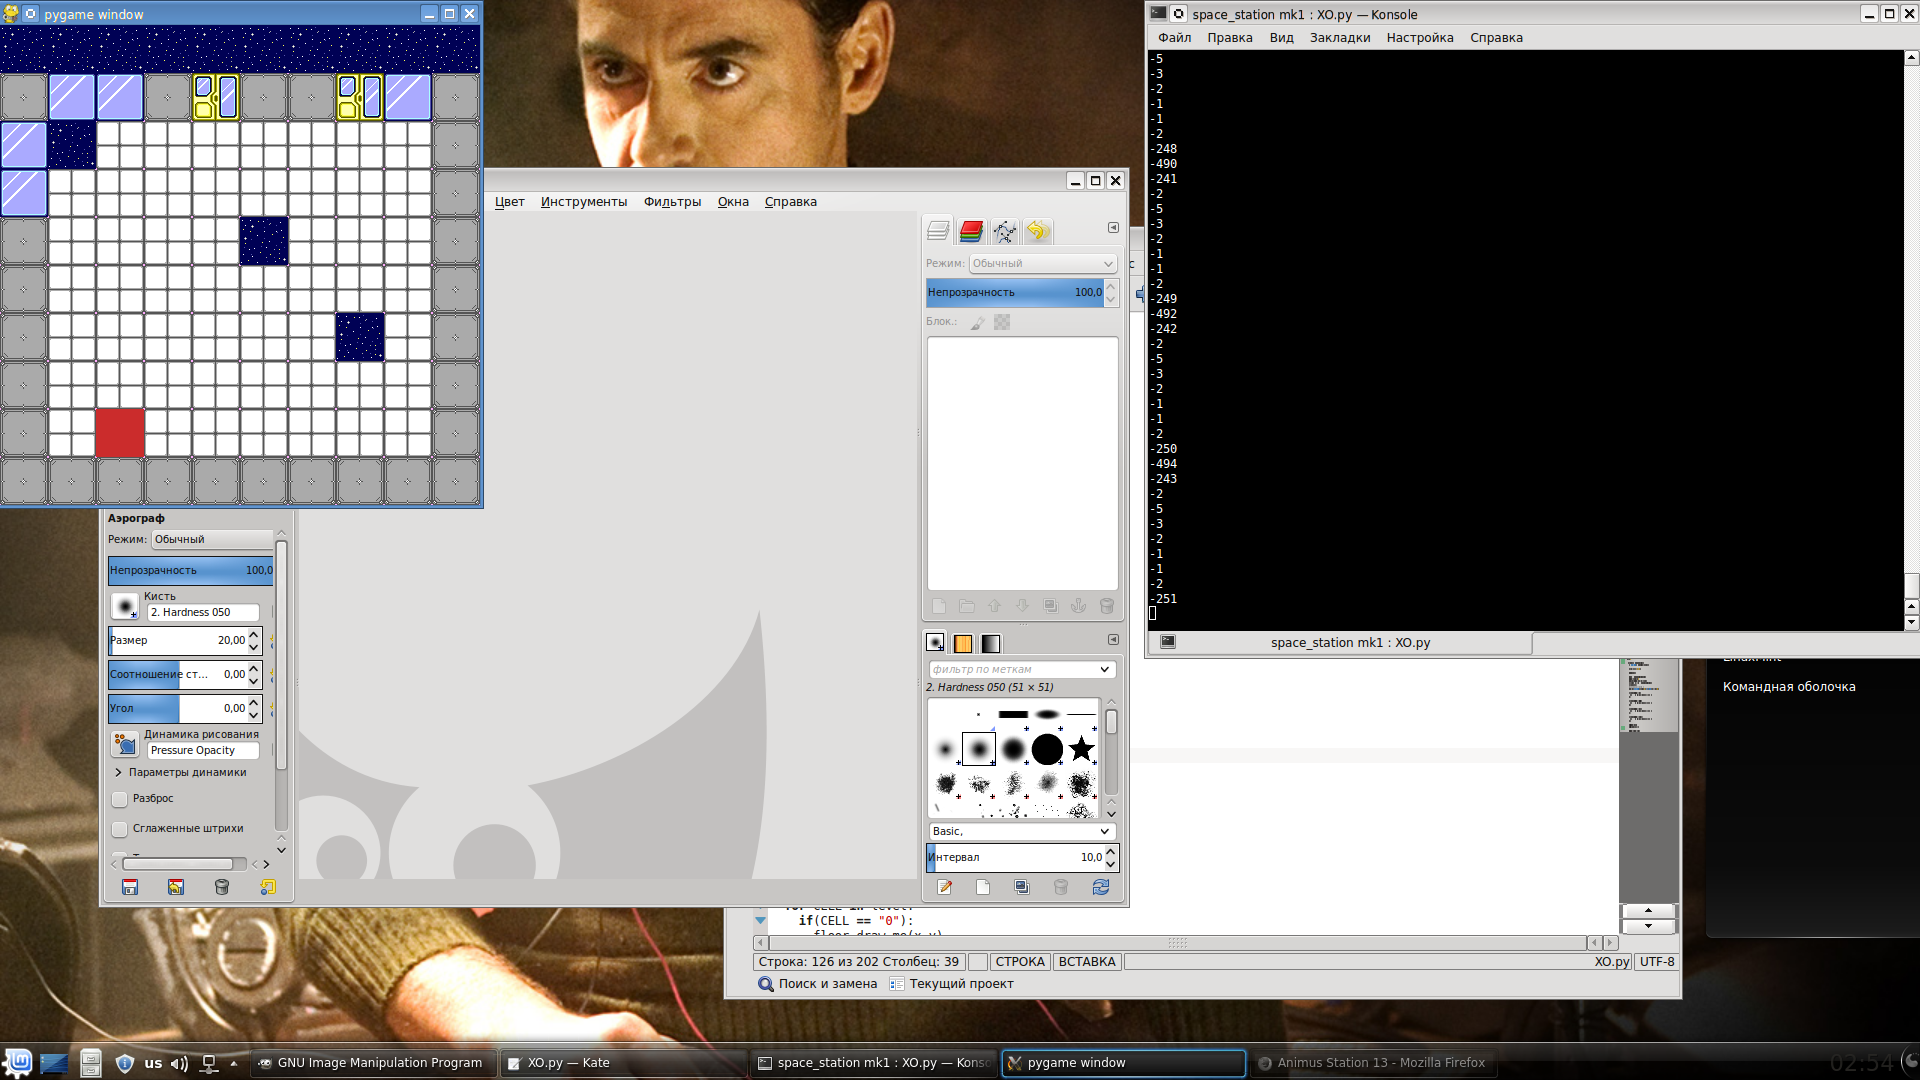Switch to GNU Image Manipulation Program taskbar button
1920x1080 pixels.
click(372, 1063)
